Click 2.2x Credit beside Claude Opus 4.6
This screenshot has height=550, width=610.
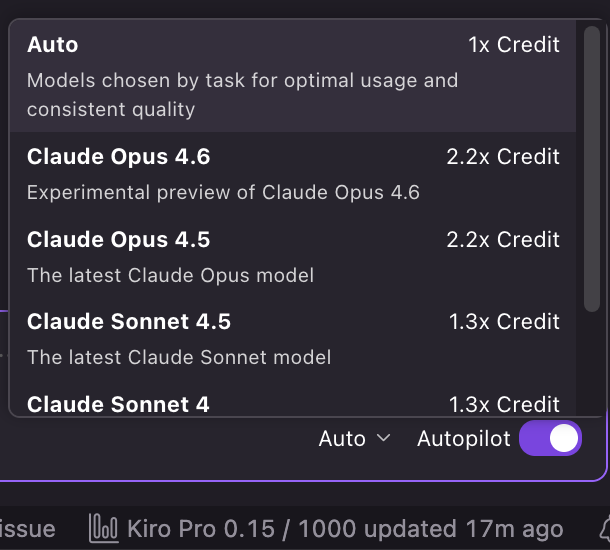(503, 157)
